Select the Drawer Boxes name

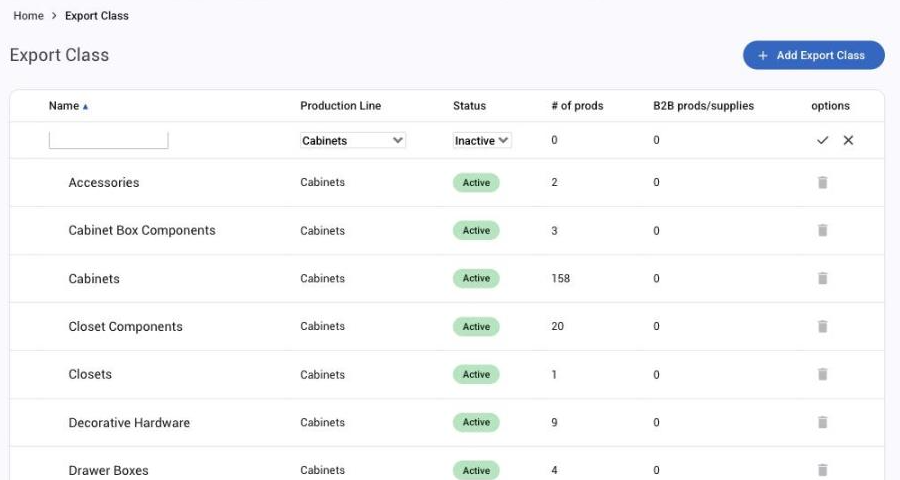[108, 470]
